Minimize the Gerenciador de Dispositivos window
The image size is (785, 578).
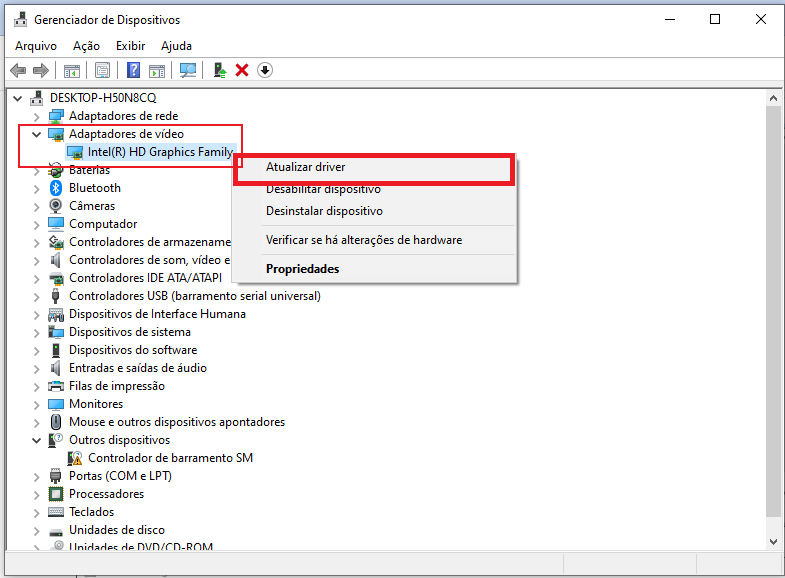(670, 20)
